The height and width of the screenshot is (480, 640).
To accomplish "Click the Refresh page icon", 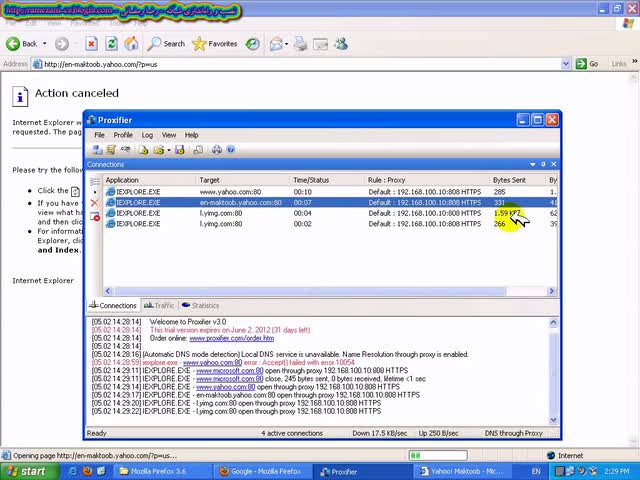I will coord(111,43).
